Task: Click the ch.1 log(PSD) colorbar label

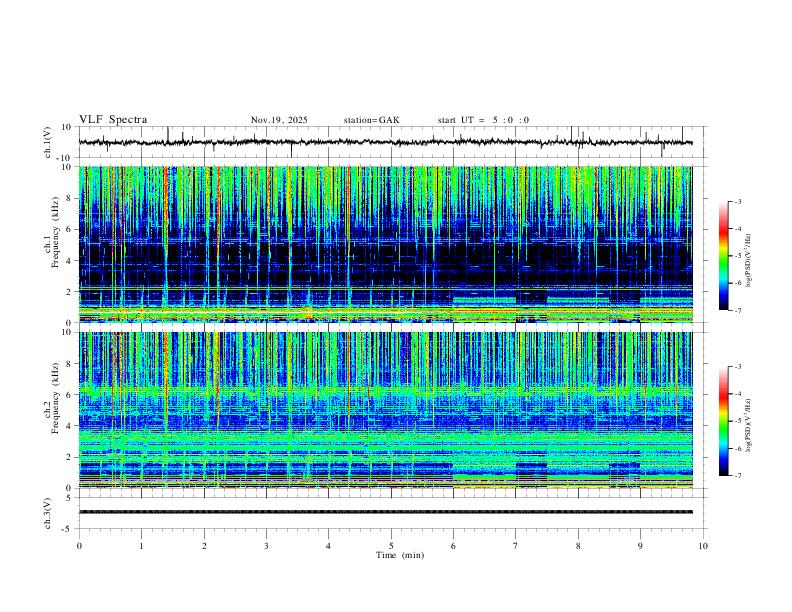Action: 749,261
